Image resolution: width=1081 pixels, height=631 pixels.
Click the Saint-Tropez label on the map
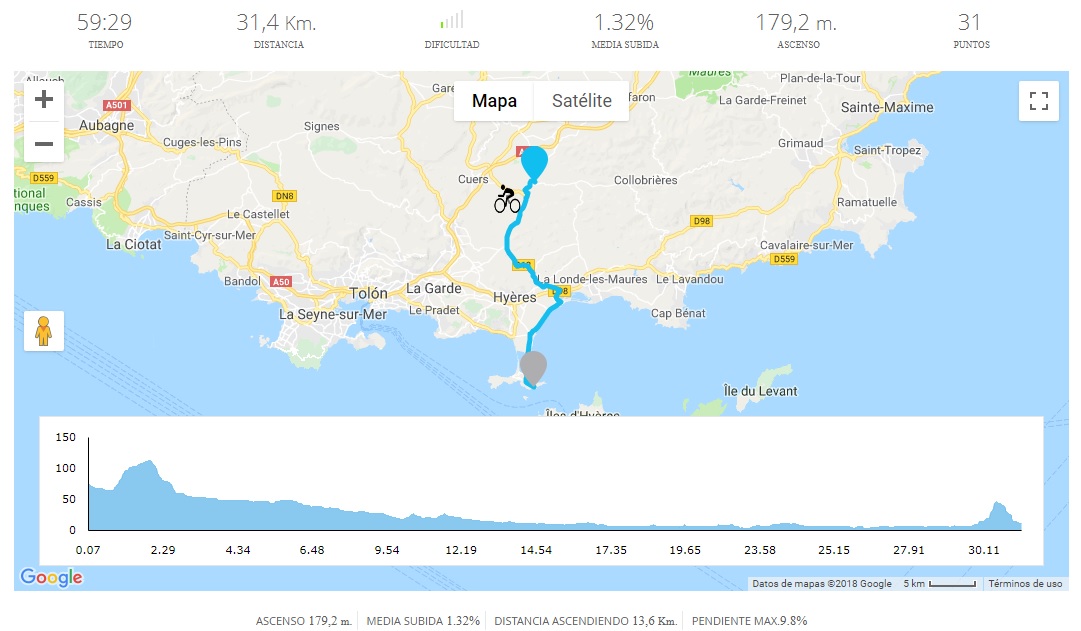[x=886, y=150]
